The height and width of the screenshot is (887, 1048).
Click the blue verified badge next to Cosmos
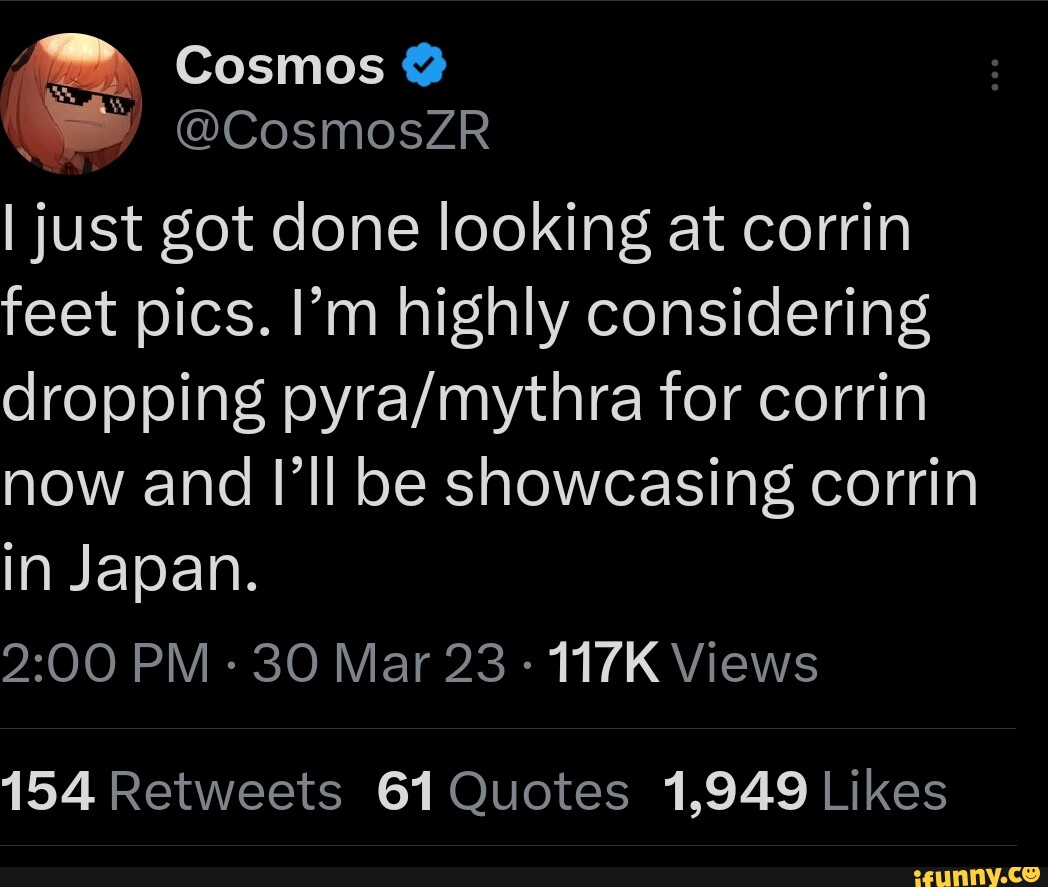click(x=423, y=64)
